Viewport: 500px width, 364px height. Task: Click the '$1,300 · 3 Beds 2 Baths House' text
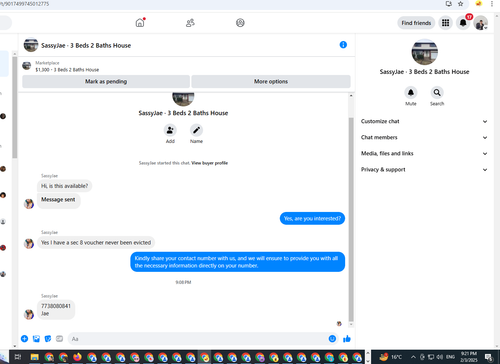click(67, 70)
